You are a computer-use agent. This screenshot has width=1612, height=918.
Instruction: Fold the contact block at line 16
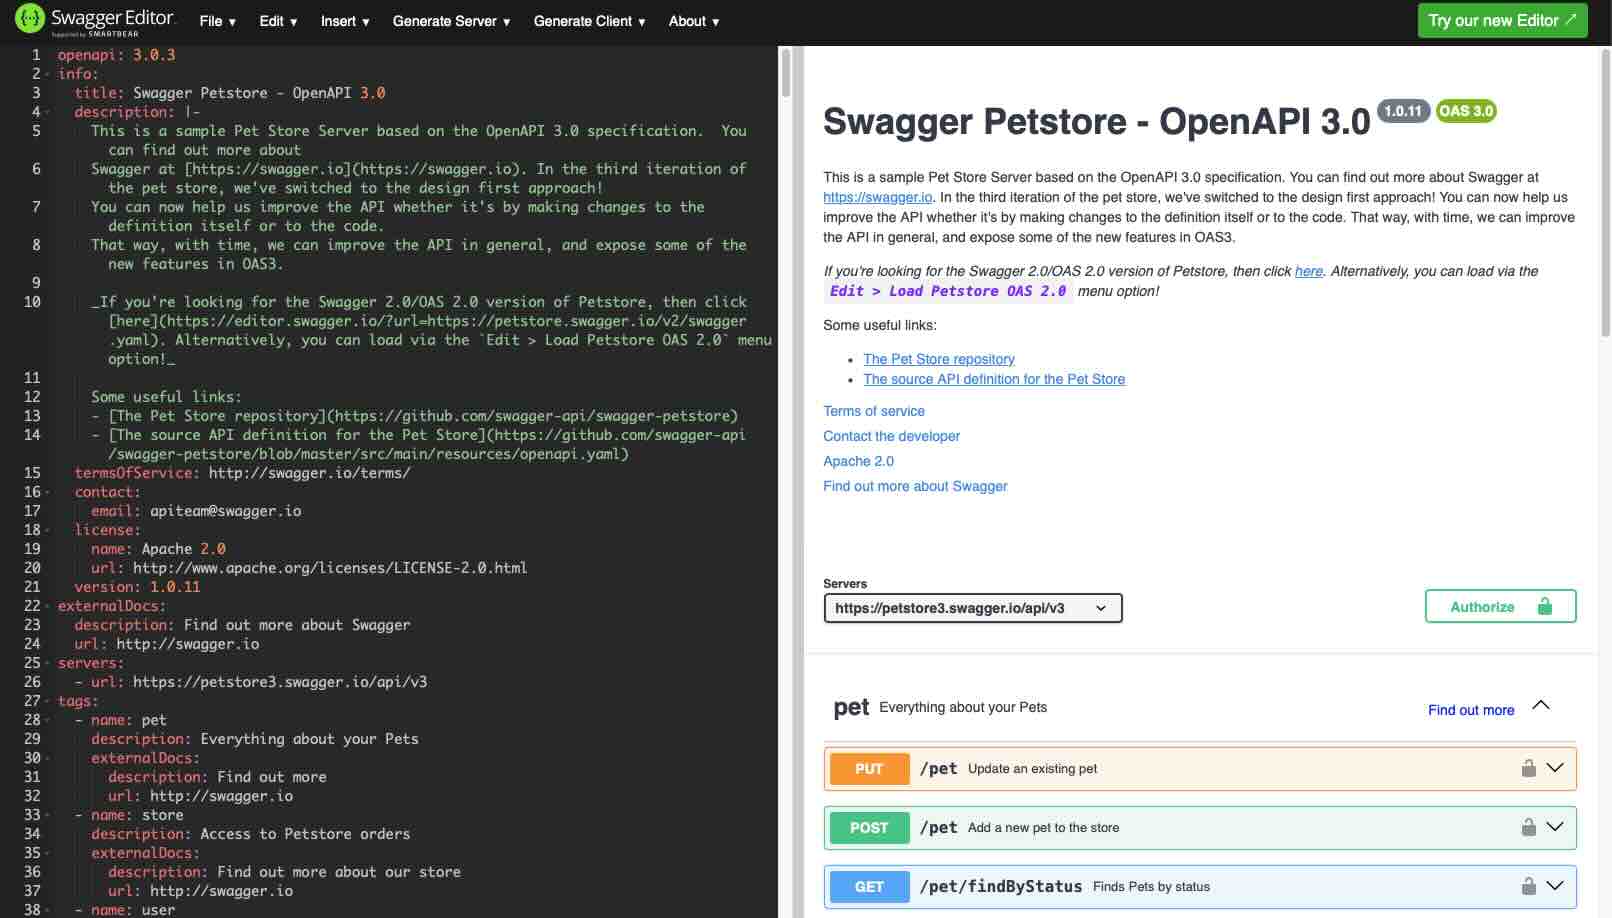[x=47, y=492]
